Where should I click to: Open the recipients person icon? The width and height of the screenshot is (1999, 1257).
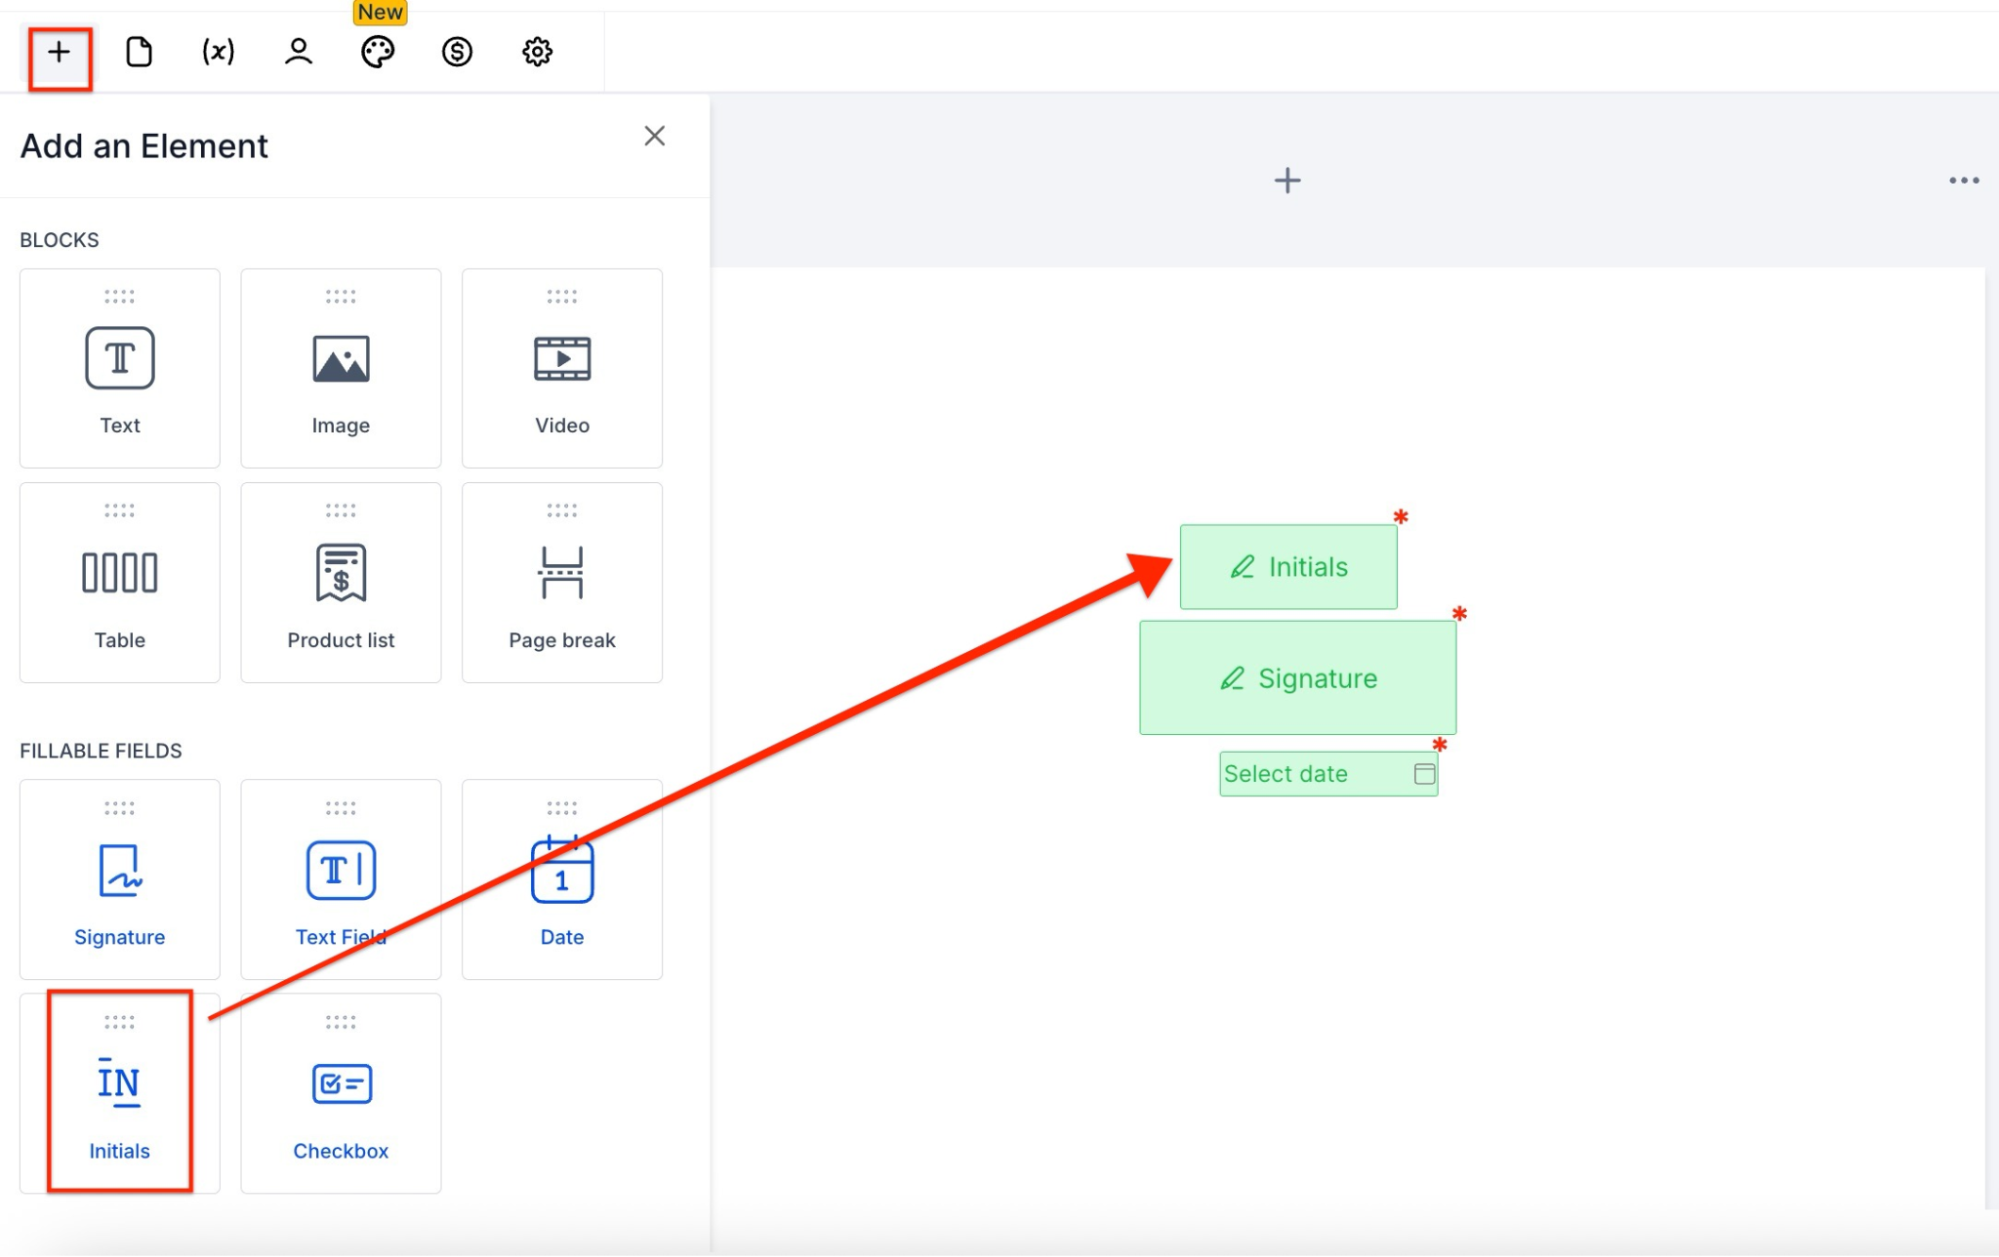(x=298, y=52)
